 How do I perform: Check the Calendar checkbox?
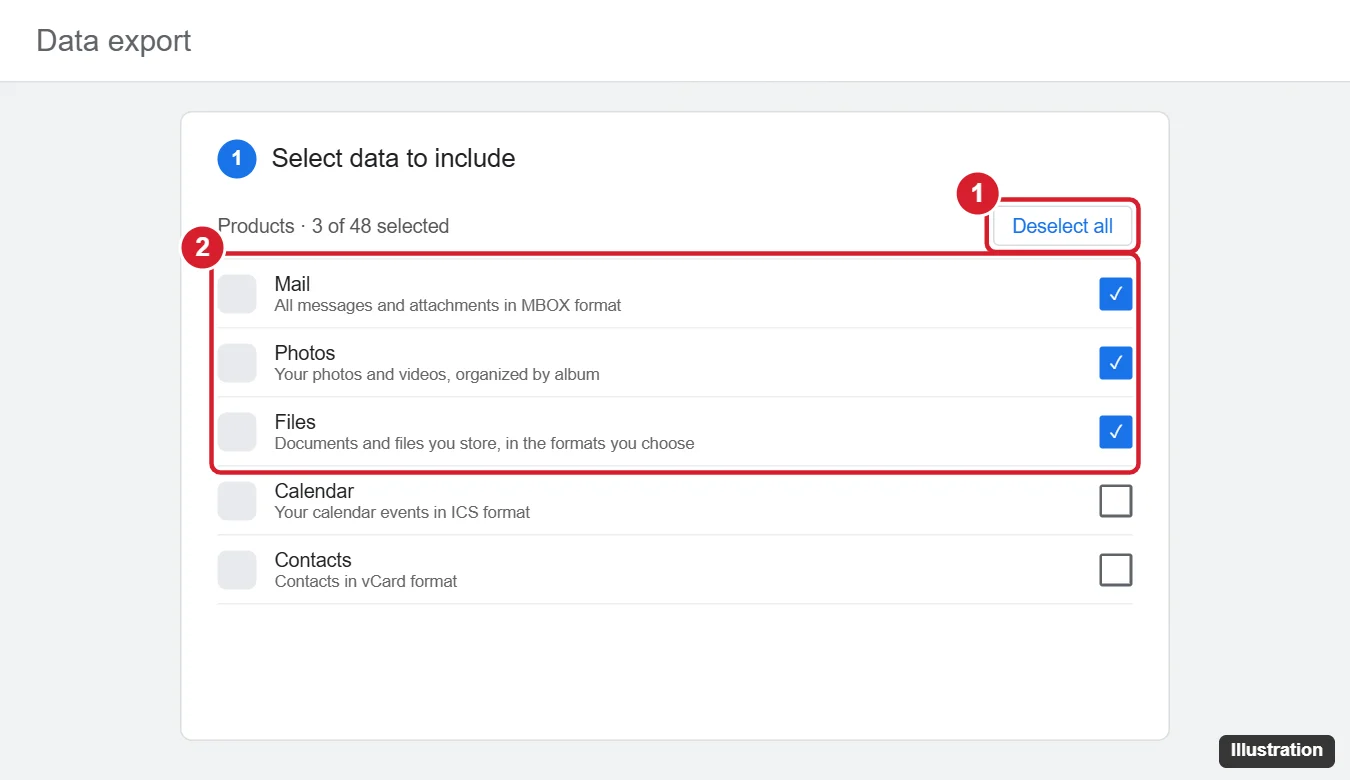coord(1116,501)
